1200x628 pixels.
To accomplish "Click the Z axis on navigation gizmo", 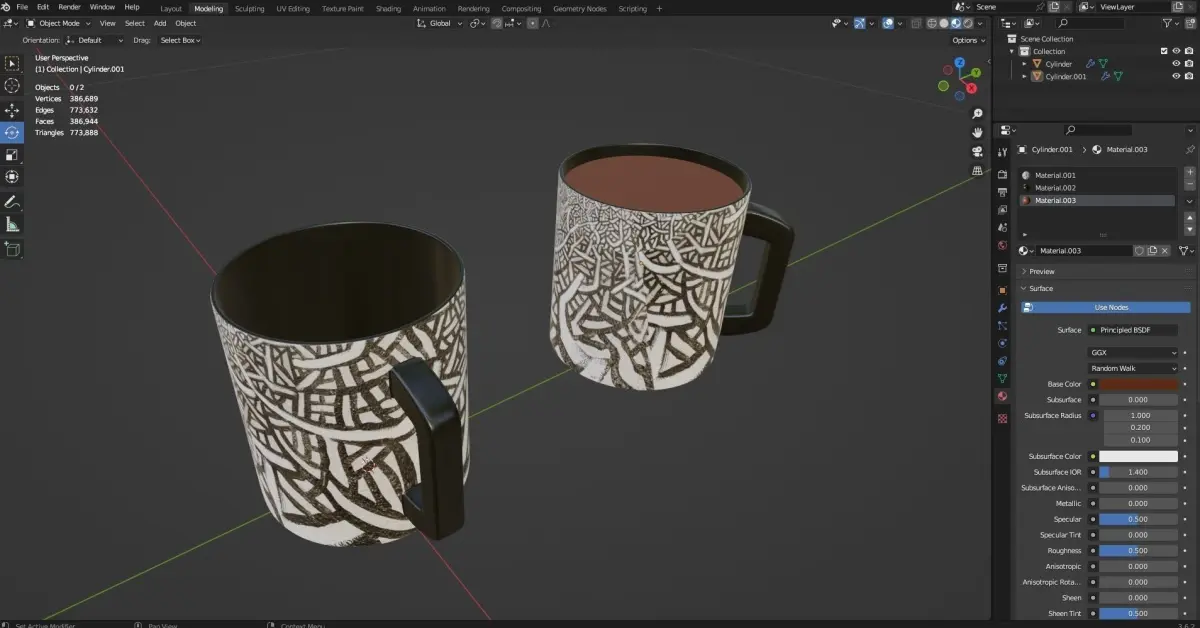I will 960,62.
